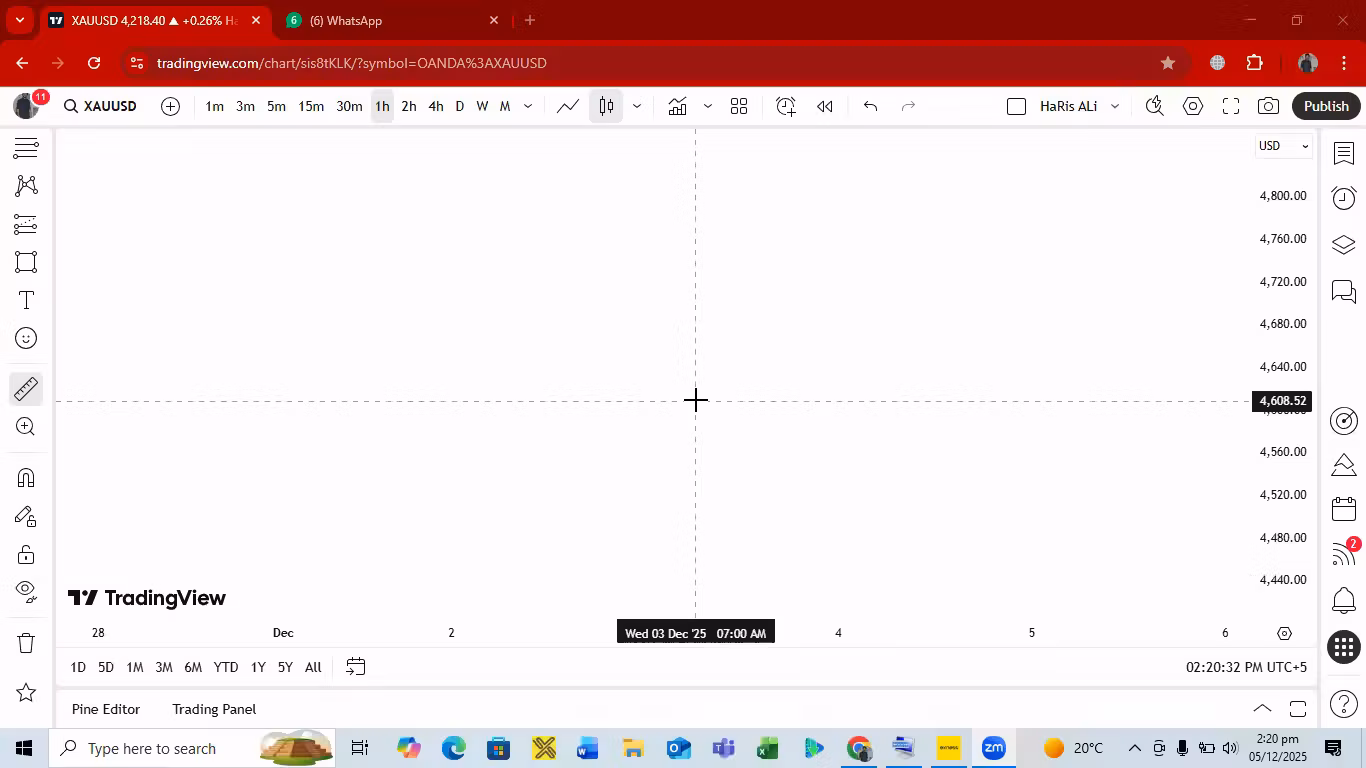
Task: Add a symbol to compare with plus icon
Action: [x=171, y=106]
